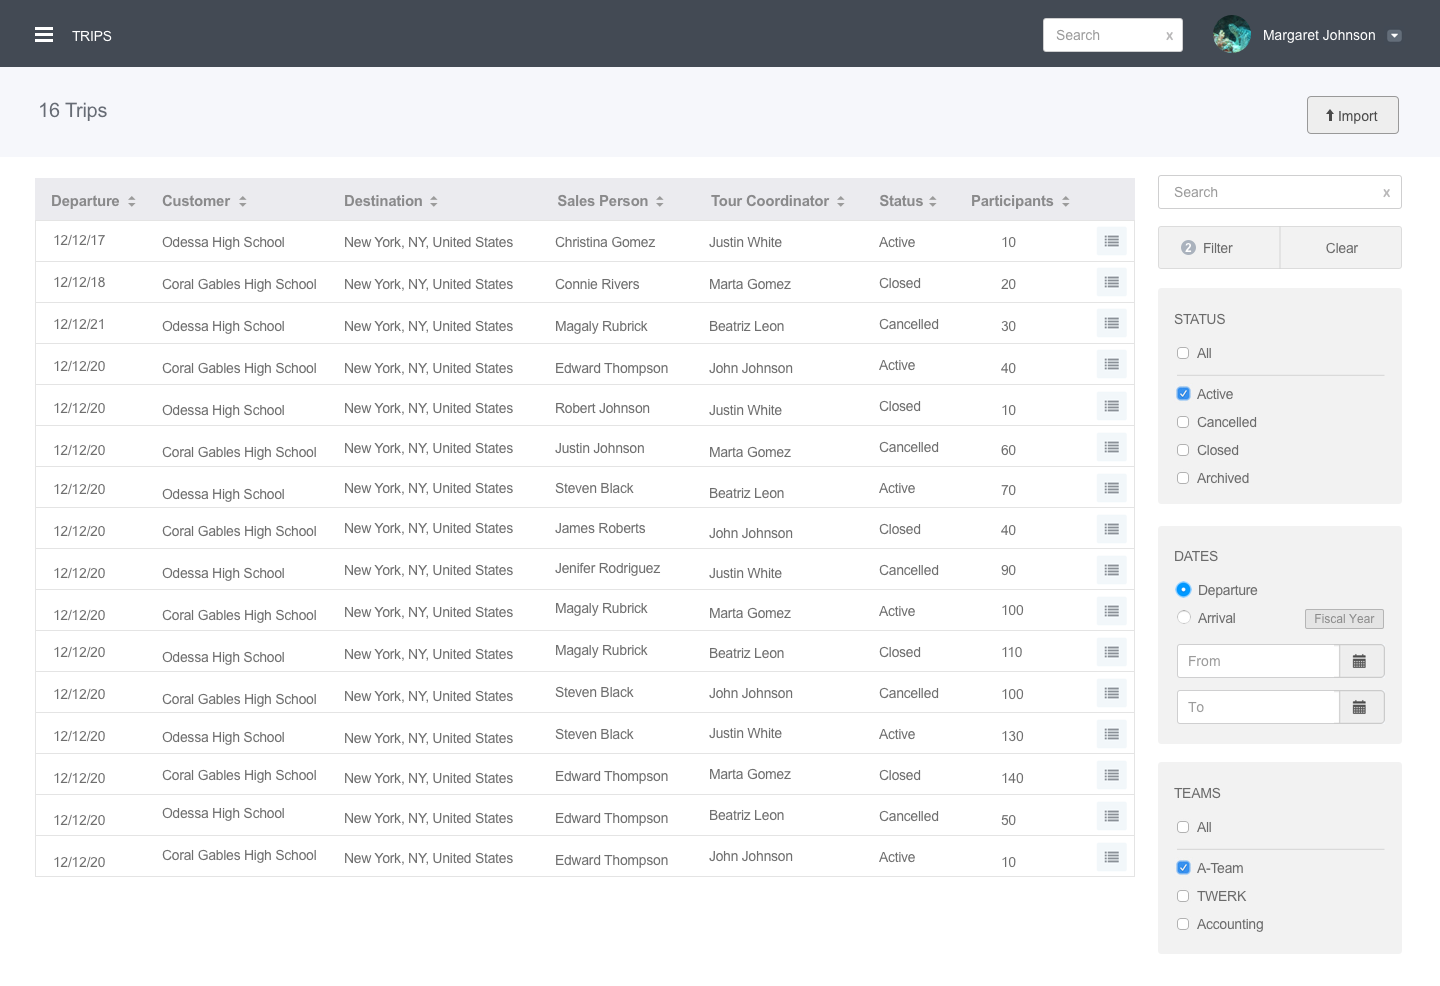The height and width of the screenshot is (986, 1440).
Task: Click participants value 90
Action: [x=1008, y=570]
